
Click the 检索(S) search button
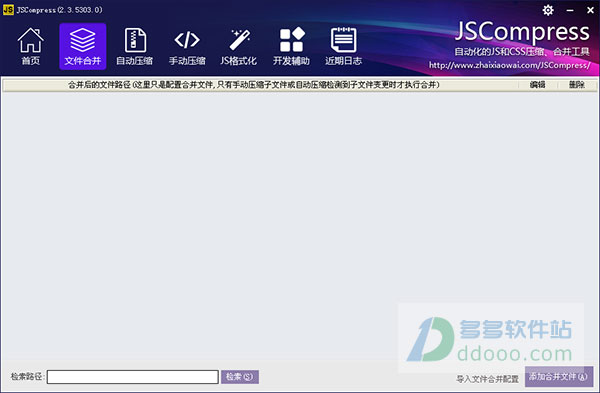(x=240, y=377)
